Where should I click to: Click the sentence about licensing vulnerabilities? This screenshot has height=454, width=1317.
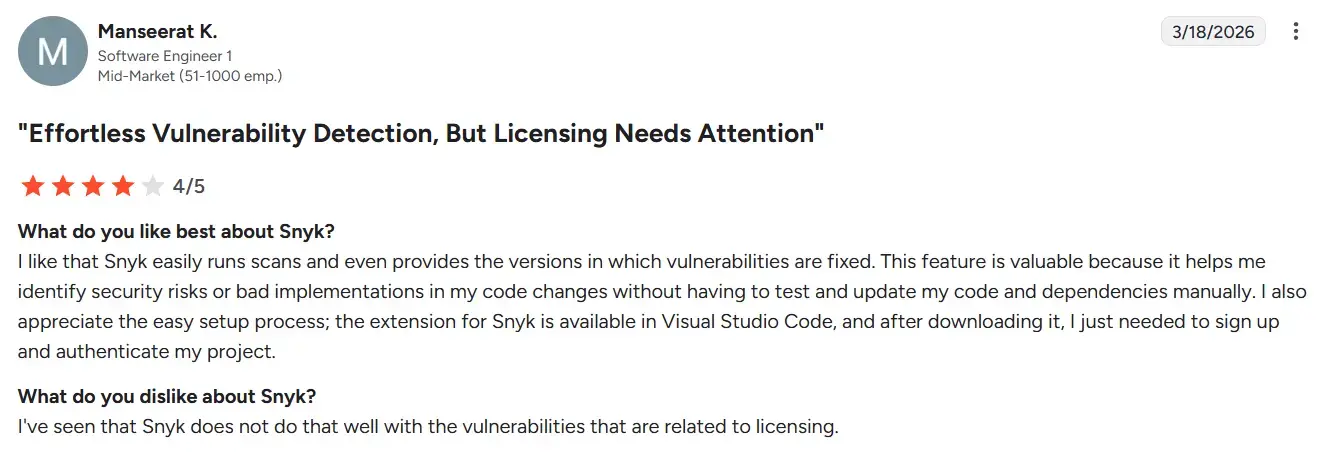(x=428, y=427)
